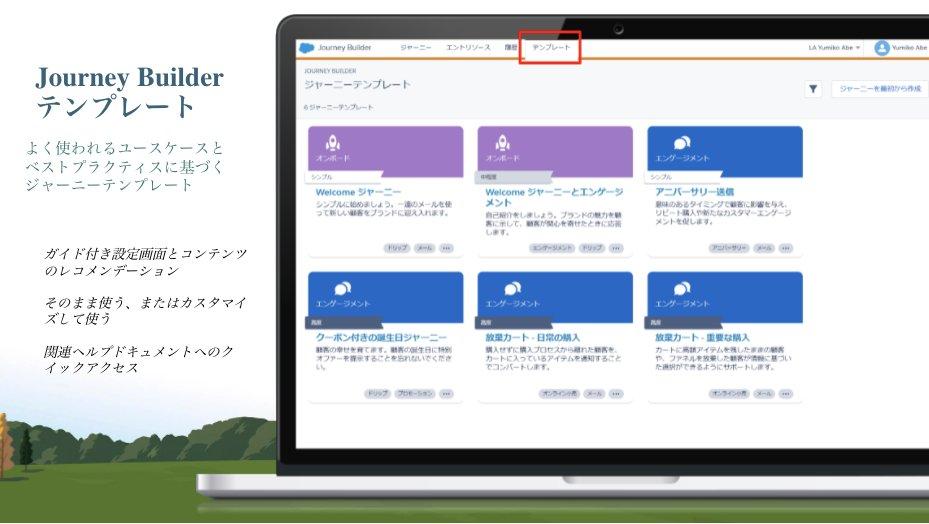Click メール tag on 放棄カート - 重要な購入 card

pos(764,394)
